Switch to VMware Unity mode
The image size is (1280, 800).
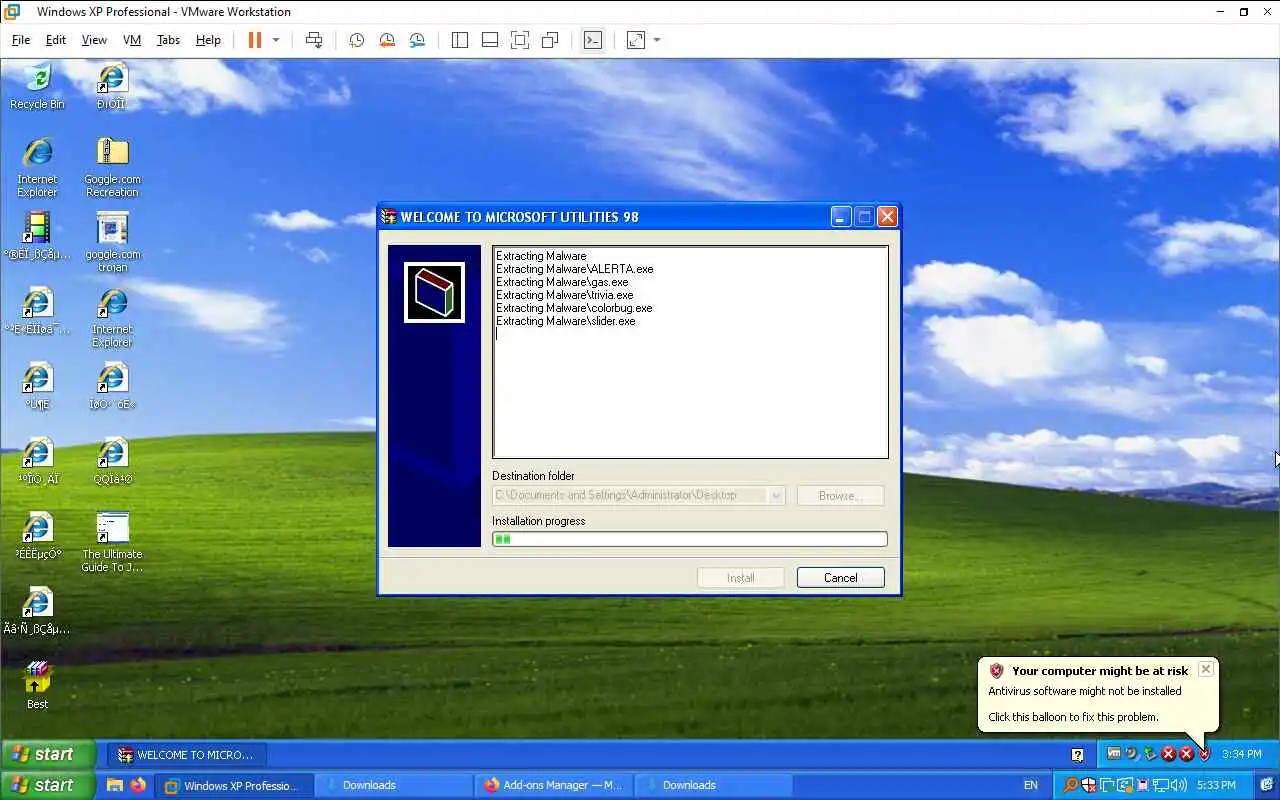[x=550, y=40]
